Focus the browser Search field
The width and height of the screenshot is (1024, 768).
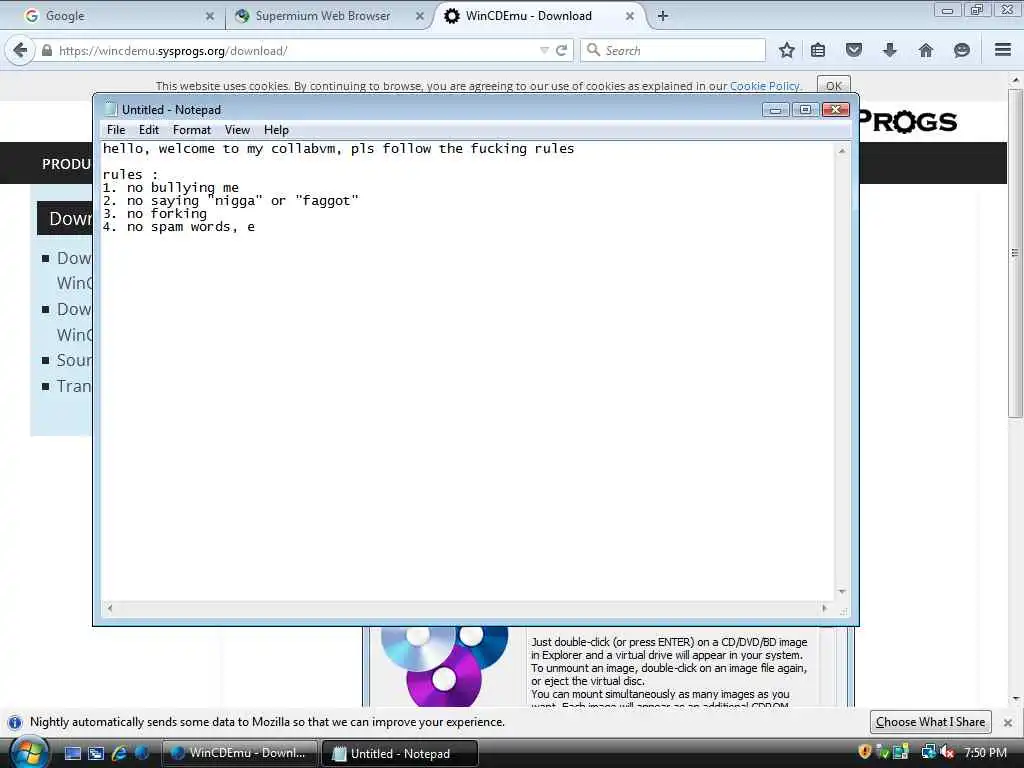pos(673,50)
